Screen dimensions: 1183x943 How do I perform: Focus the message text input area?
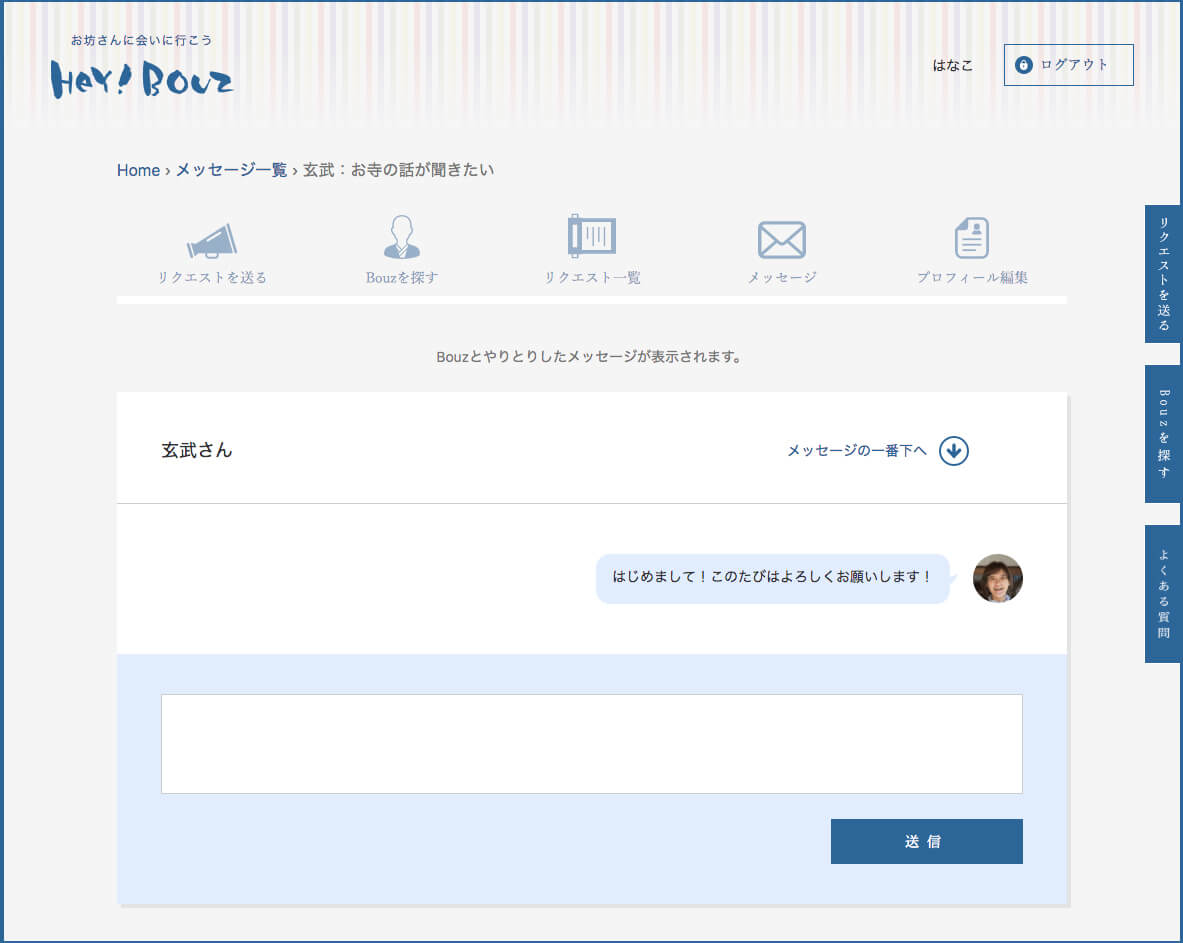coord(591,743)
